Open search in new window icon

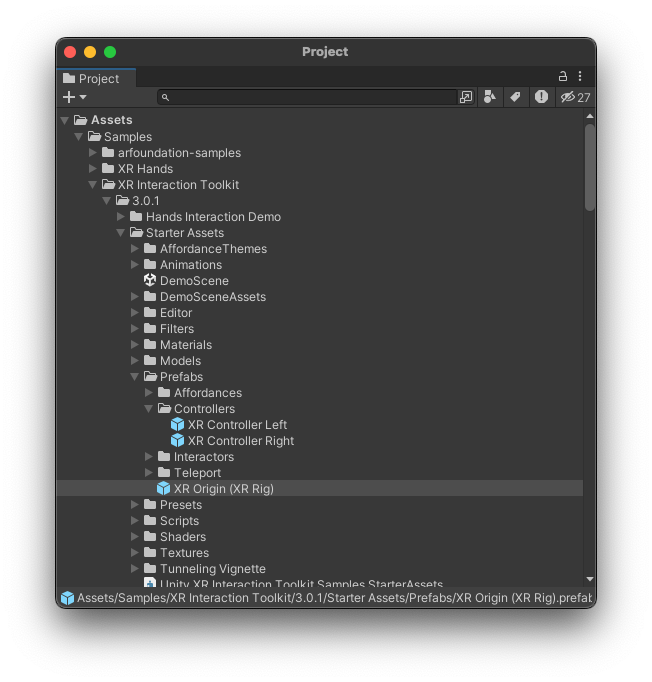pos(465,97)
